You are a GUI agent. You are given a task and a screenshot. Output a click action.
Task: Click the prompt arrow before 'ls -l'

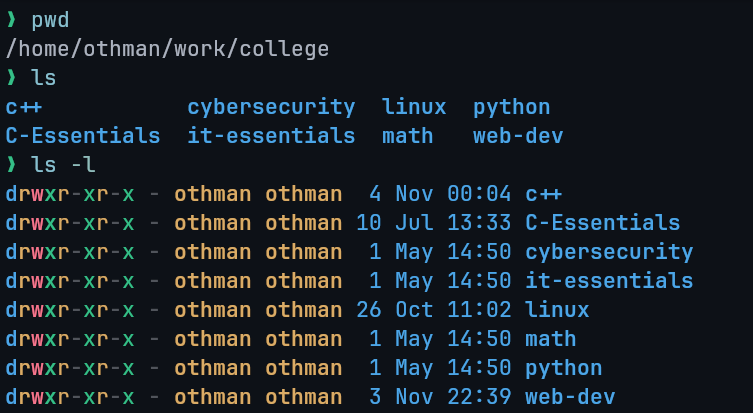pos(11,164)
